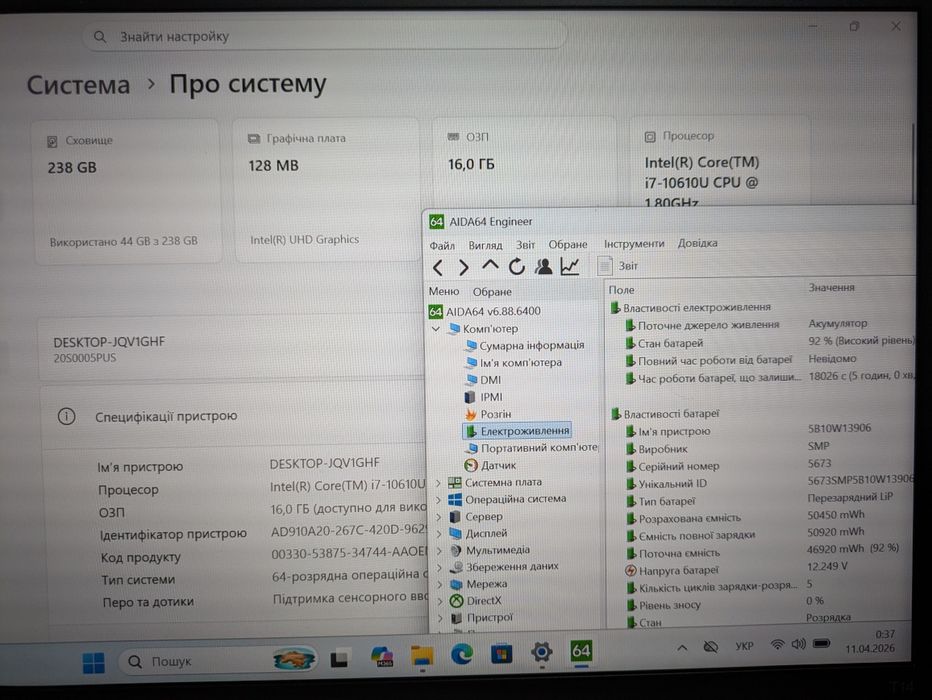Go forward with AIDA64 right arrow
The image size is (932, 700).
464,268
